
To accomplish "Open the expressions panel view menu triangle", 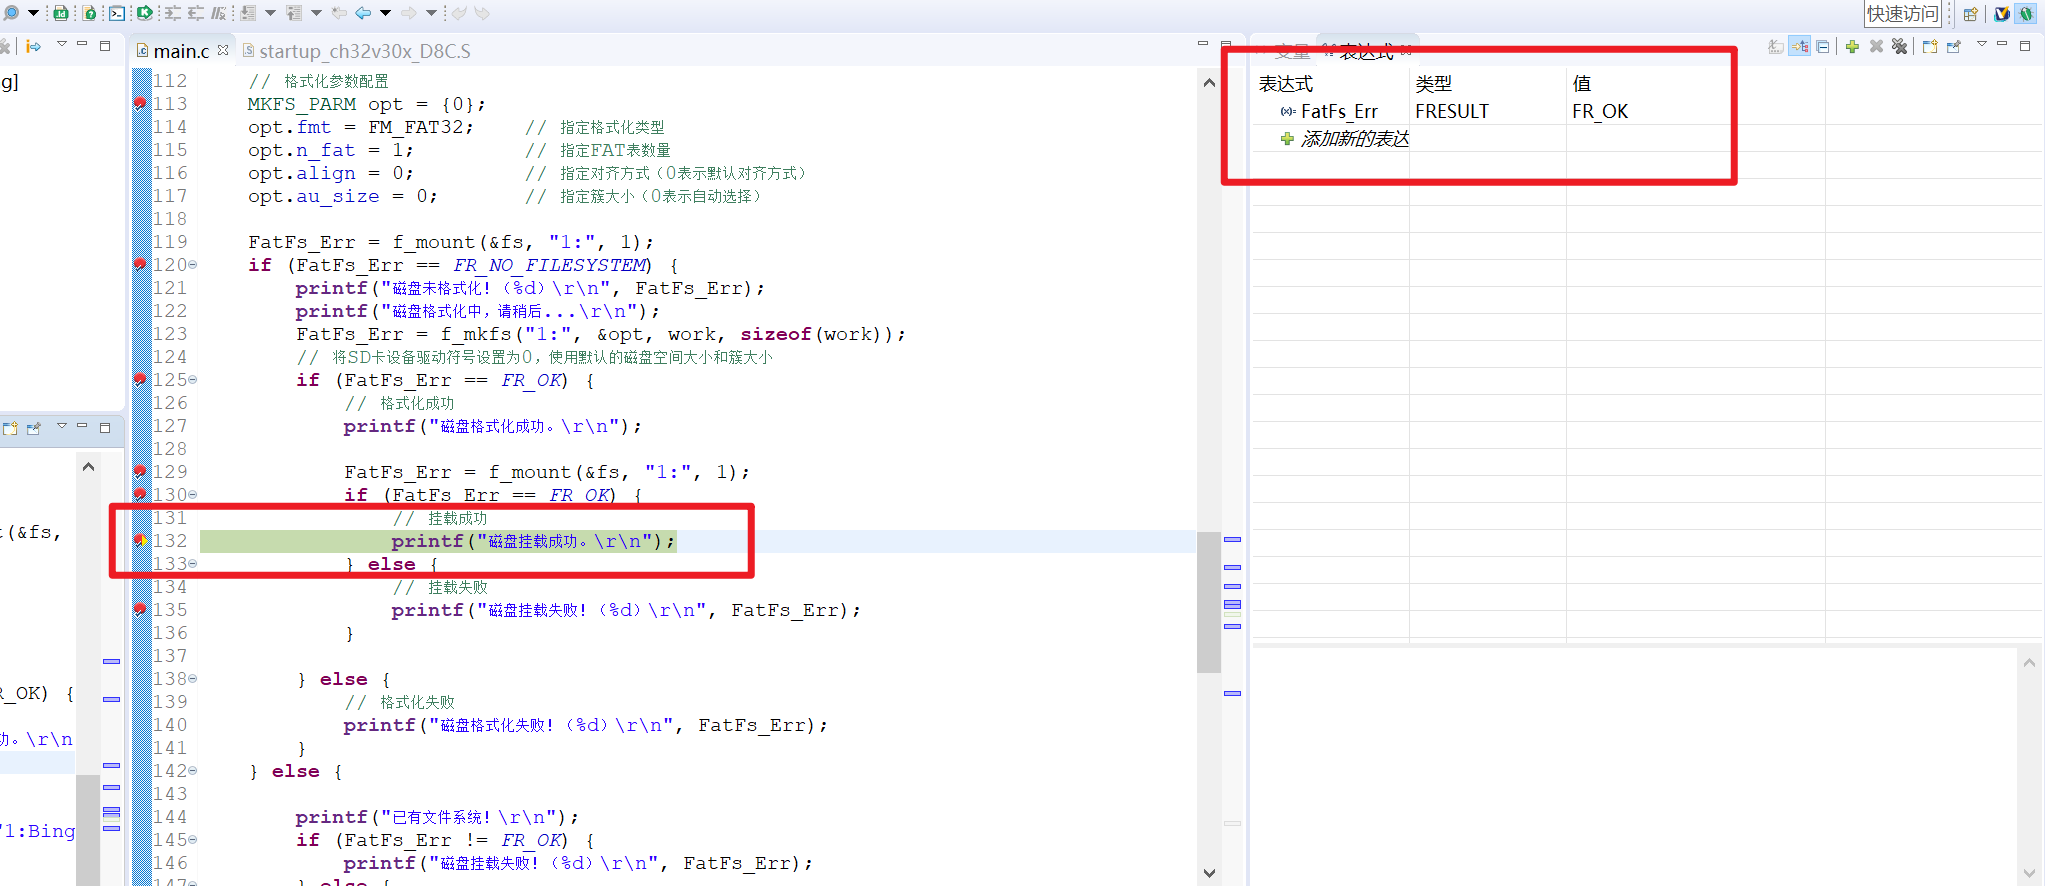I will click(1982, 44).
